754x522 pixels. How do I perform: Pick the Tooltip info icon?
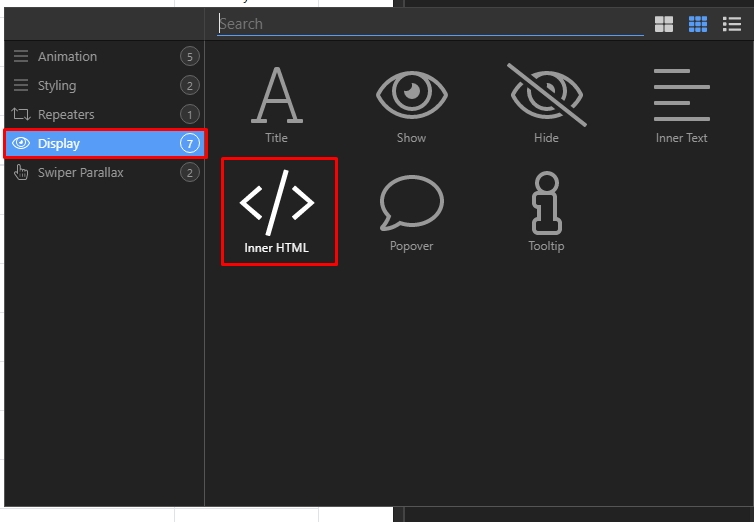tap(547, 203)
